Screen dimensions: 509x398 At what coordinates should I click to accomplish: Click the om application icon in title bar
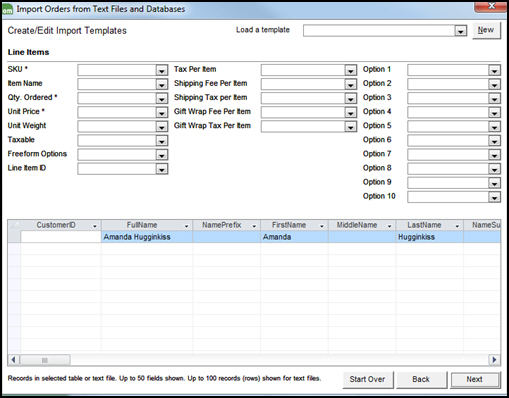[x=7, y=10]
